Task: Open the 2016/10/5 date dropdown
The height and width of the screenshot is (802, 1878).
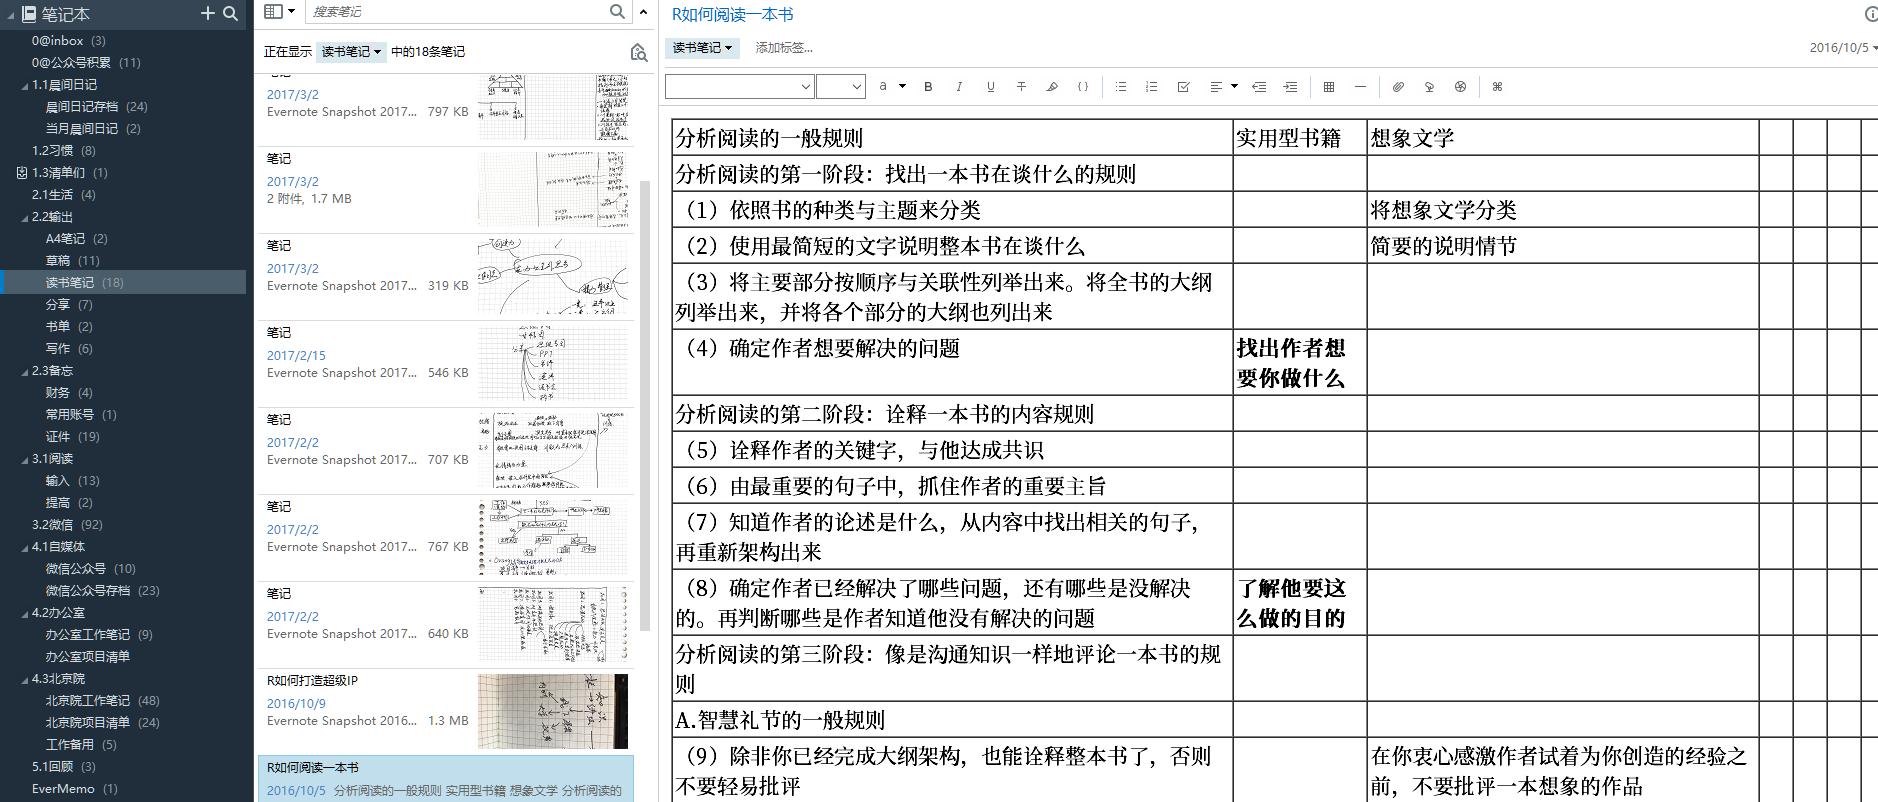Action: pyautogui.click(x=1843, y=48)
